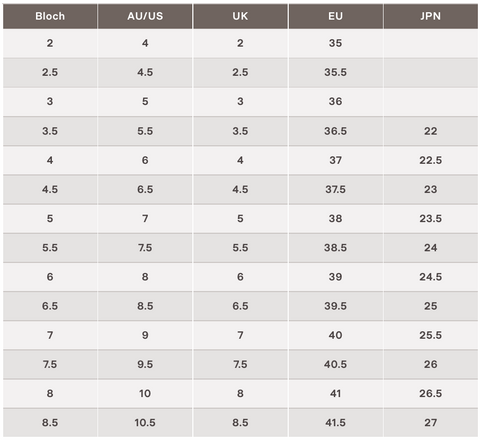This screenshot has height=440, width=480.
Task: Select AU/US size 8.5 cell
Action: (x=145, y=306)
